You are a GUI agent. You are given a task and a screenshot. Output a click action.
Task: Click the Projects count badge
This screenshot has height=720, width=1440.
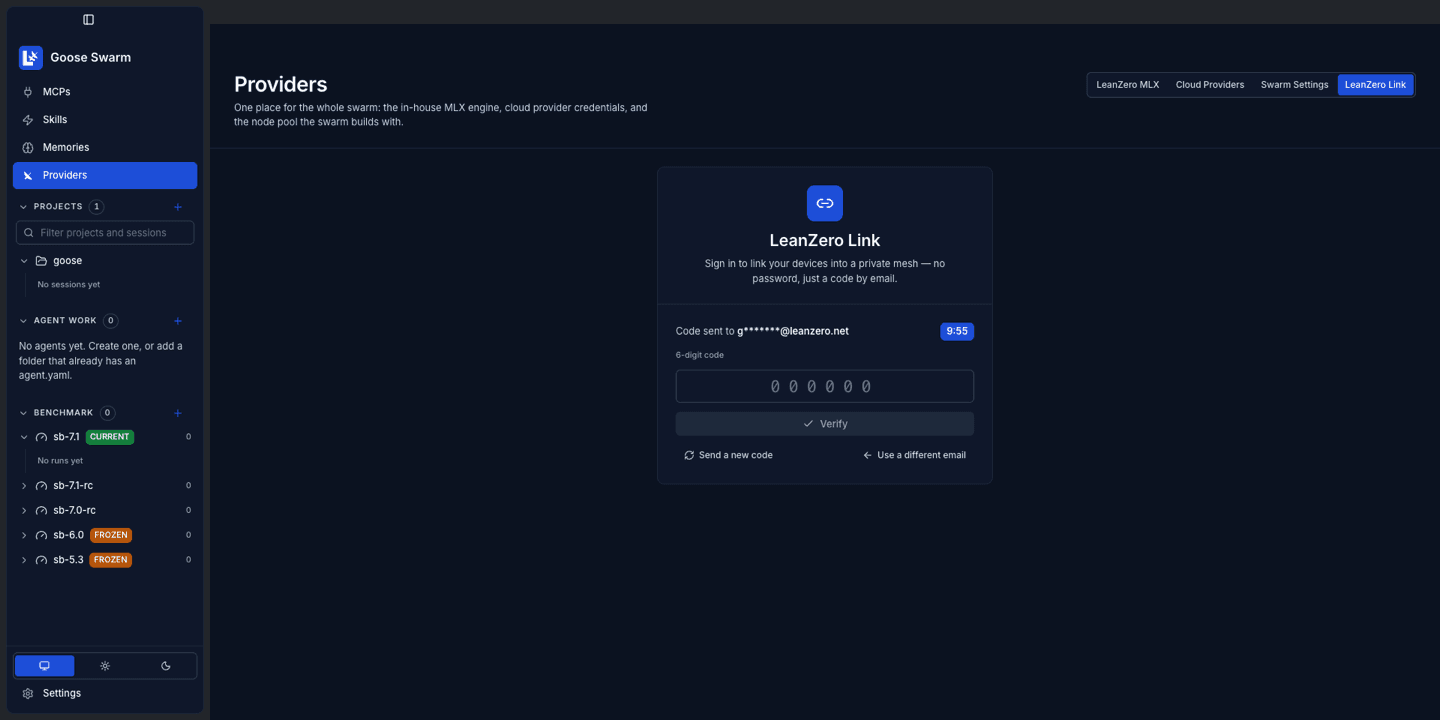tap(96, 207)
